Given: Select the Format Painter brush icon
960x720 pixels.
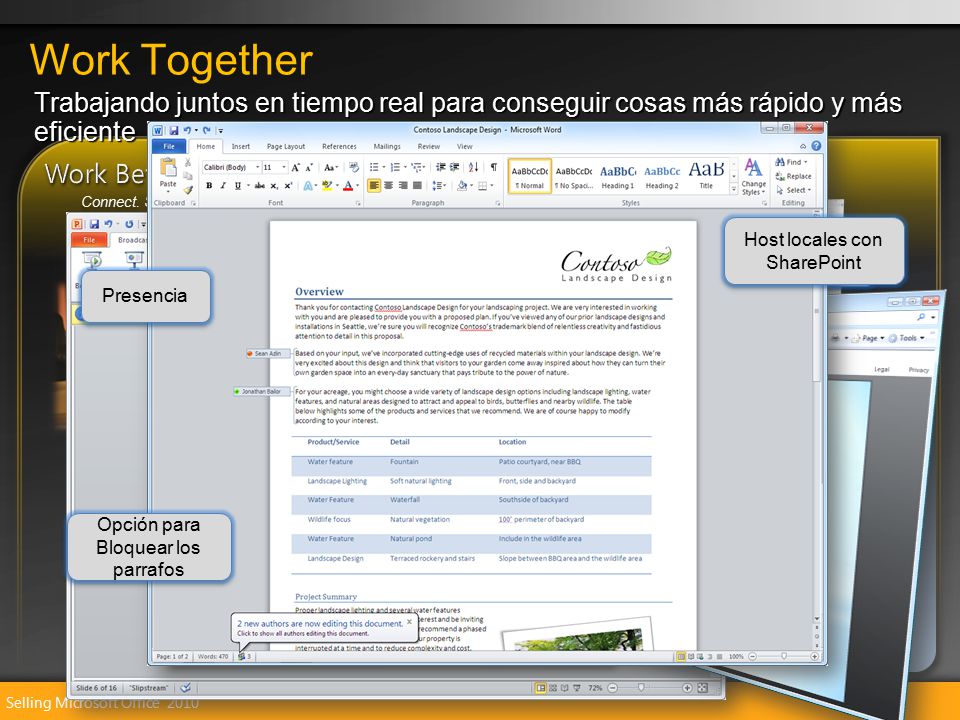Looking at the screenshot, I should (188, 190).
